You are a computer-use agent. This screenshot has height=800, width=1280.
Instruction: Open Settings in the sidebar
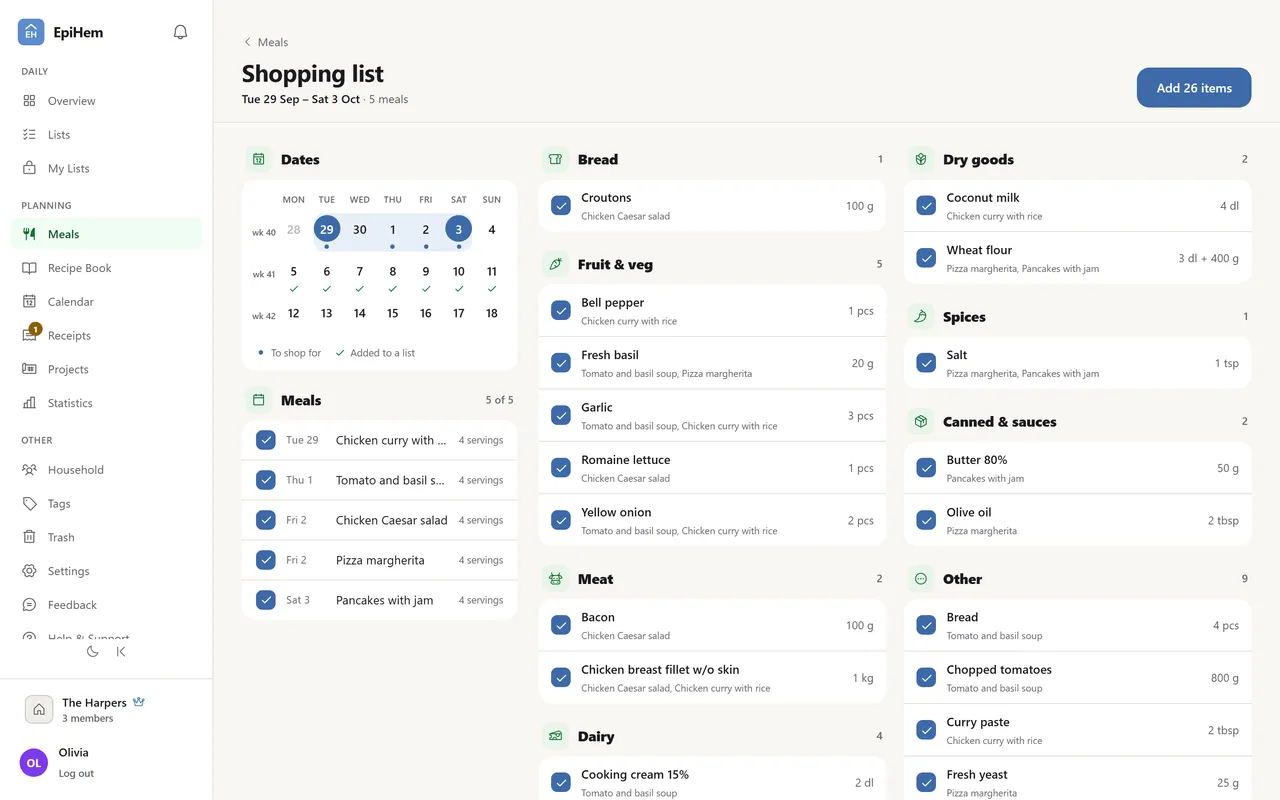click(106, 571)
